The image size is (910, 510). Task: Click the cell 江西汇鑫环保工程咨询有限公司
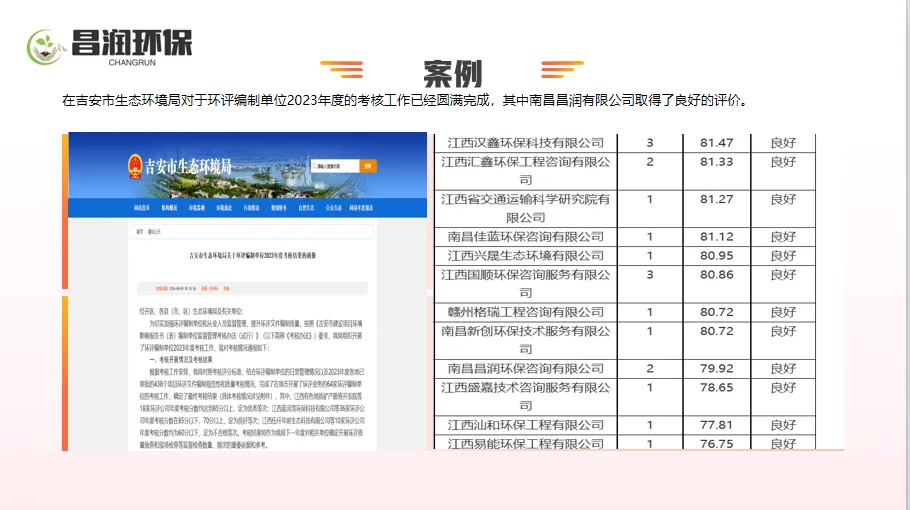526,171
